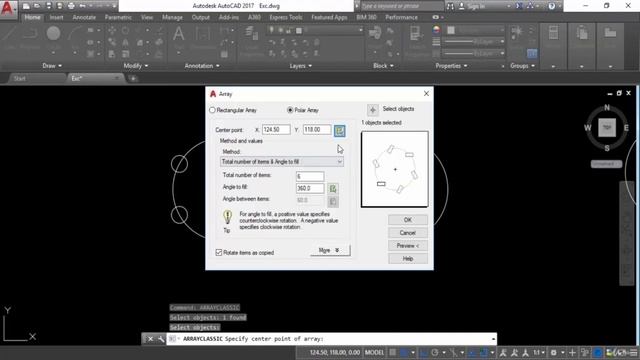This screenshot has height=360, width=640.
Task: Expand the Annotation panel
Action: pos(202,66)
